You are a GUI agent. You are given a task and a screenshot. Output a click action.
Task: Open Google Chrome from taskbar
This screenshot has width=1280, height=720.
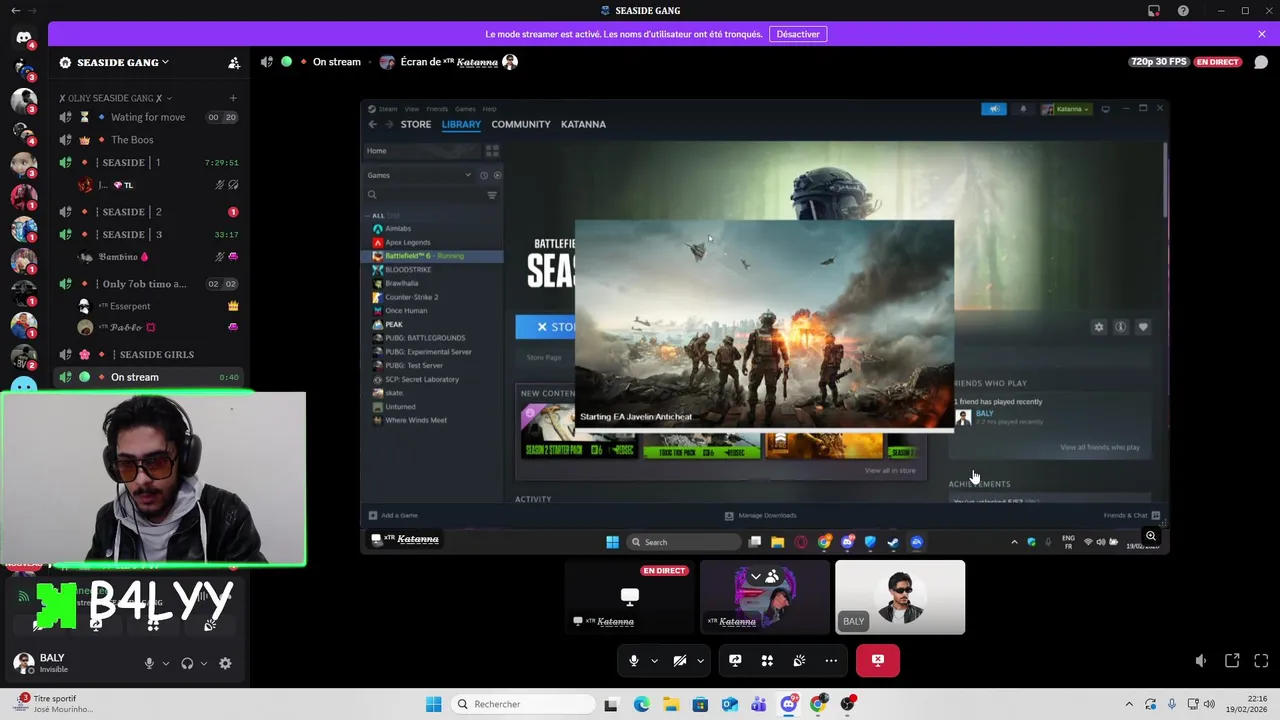point(818,704)
